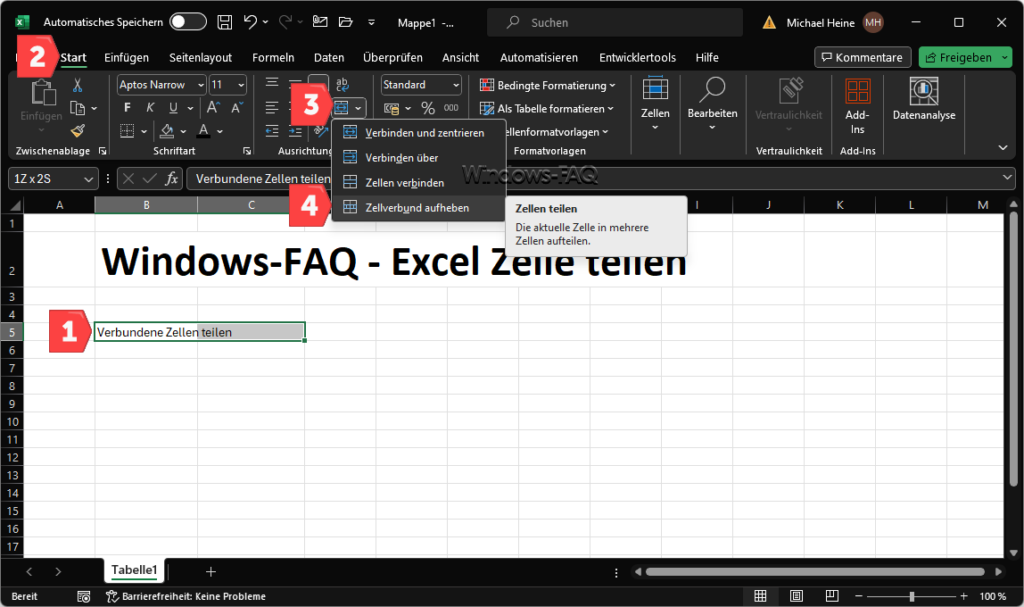
Task: Click the formula bar Cancel X icon
Action: click(129, 178)
